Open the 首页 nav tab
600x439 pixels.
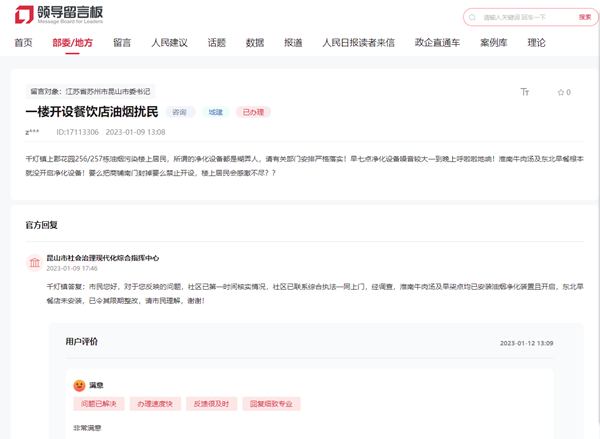point(23,43)
